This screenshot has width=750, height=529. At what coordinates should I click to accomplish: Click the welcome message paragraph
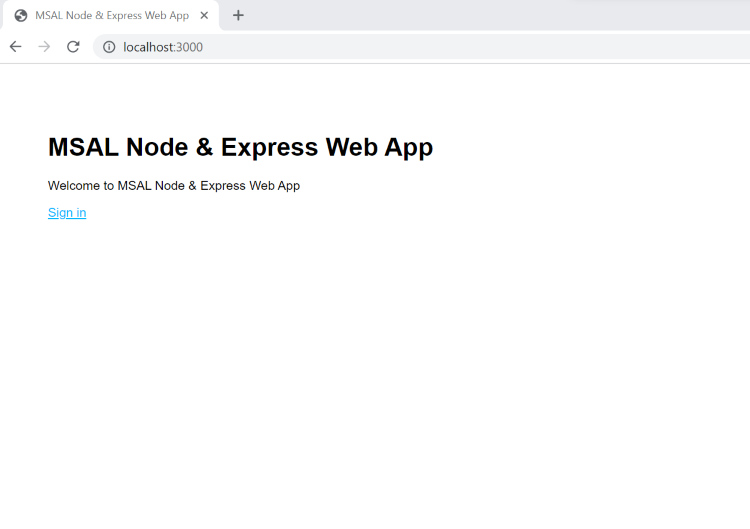(x=174, y=186)
